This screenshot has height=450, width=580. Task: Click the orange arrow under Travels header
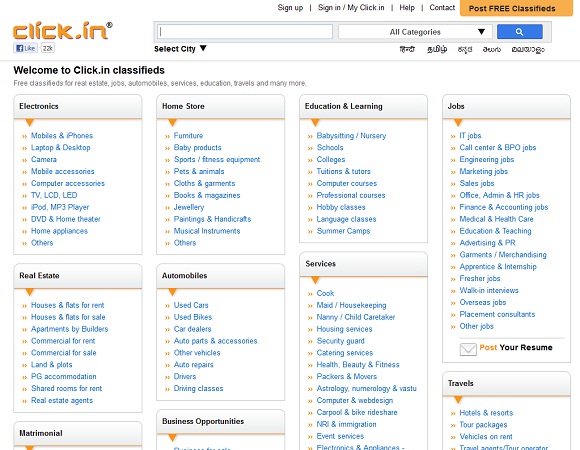point(458,400)
